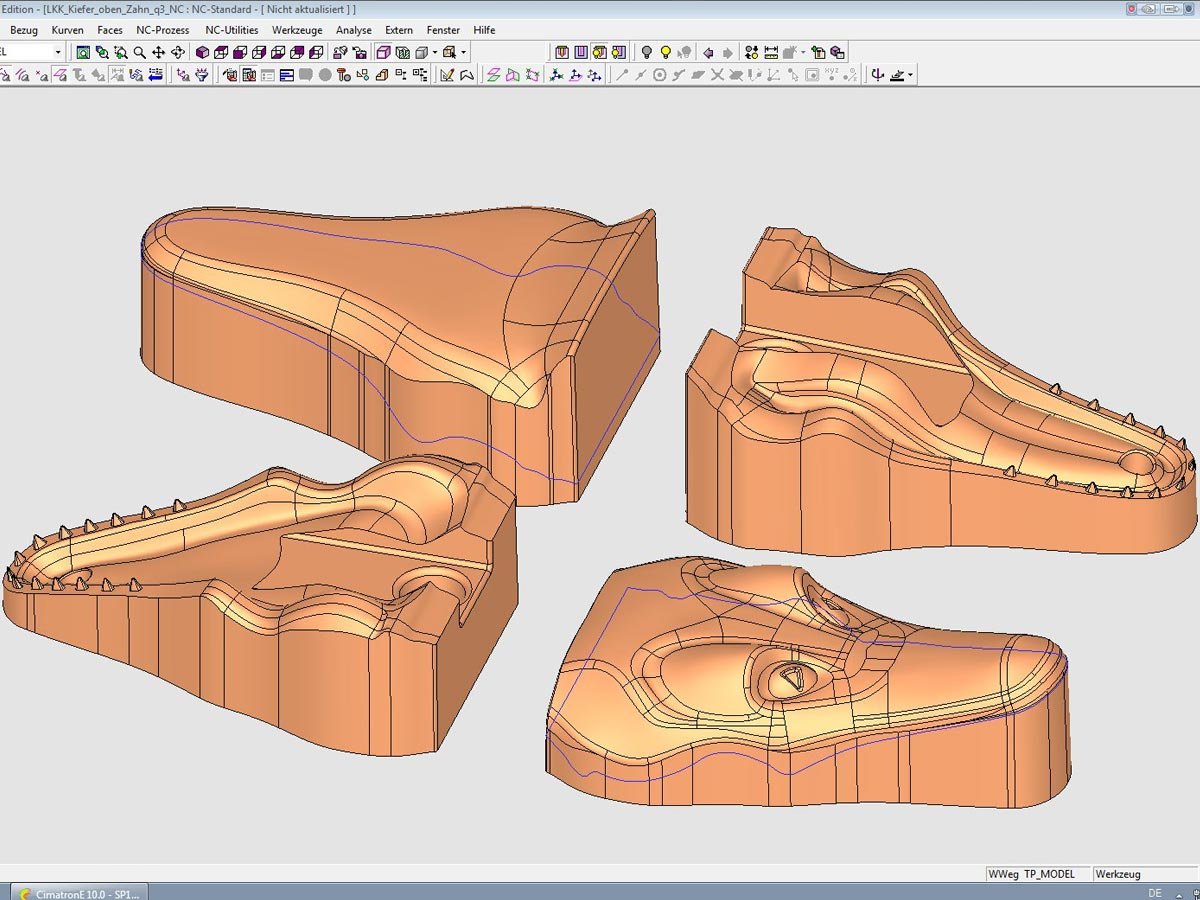The width and height of the screenshot is (1200, 900).
Task: Click the XYZ coordinate snap icon
Action: click(831, 74)
